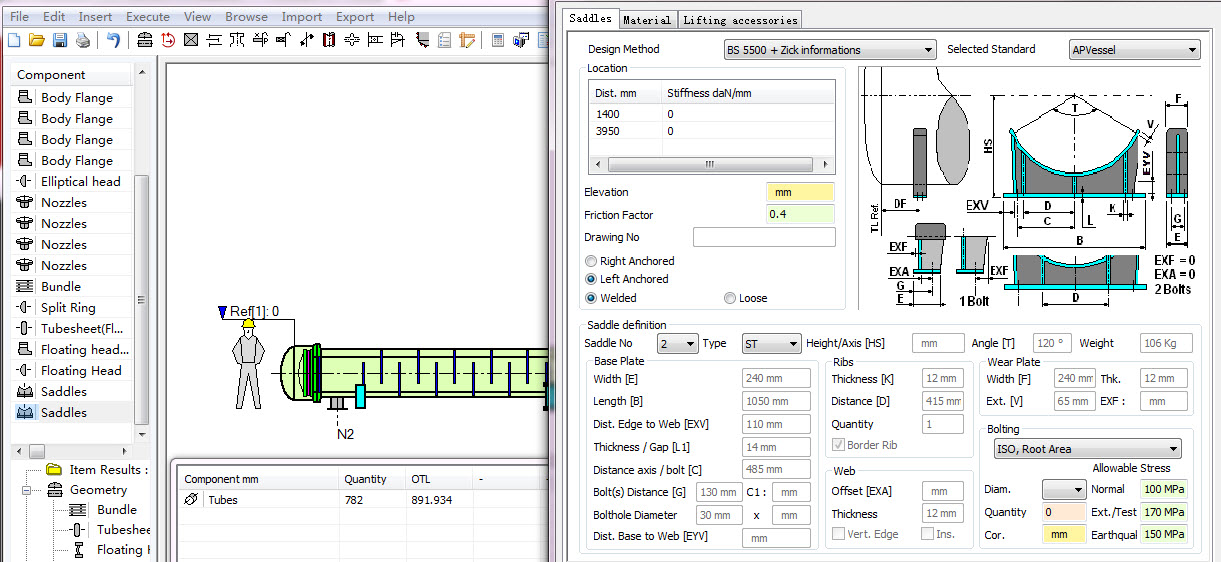
Task: Click the Location table horizontal scrollbar
Action: click(x=711, y=165)
